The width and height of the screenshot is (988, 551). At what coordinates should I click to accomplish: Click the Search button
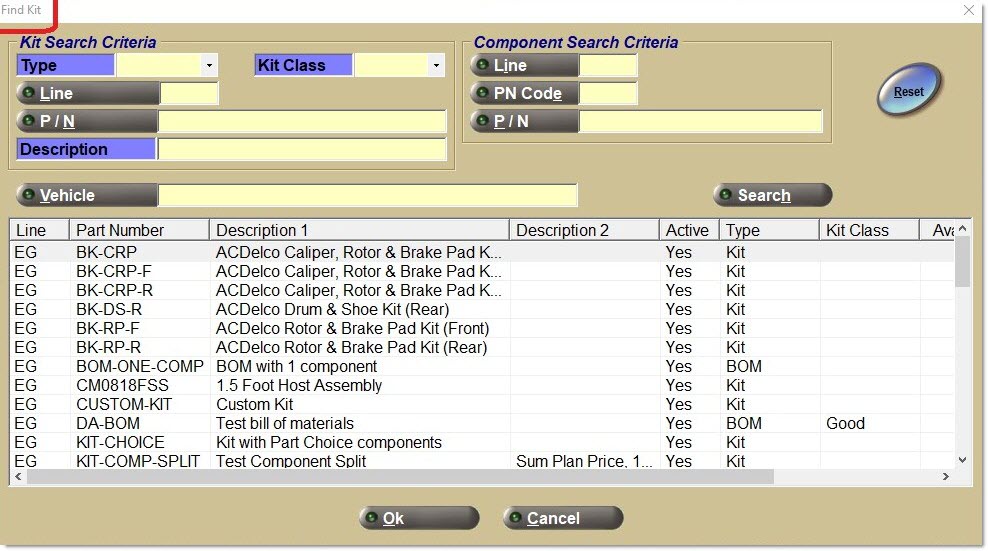[x=772, y=195]
